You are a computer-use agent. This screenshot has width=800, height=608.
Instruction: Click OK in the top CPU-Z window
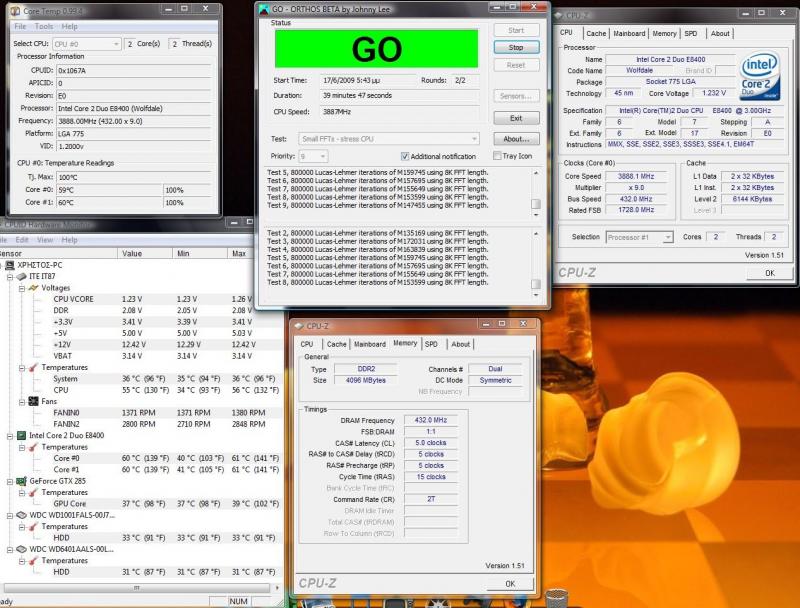(x=770, y=273)
